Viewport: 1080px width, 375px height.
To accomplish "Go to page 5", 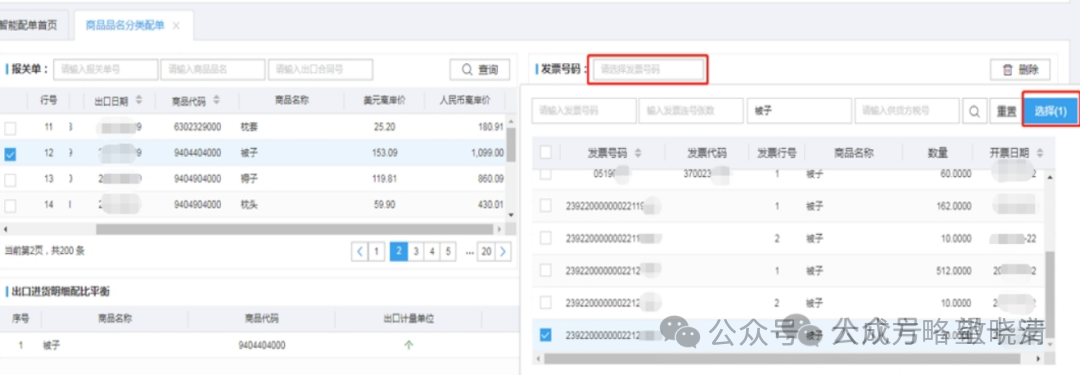I will [x=448, y=252].
